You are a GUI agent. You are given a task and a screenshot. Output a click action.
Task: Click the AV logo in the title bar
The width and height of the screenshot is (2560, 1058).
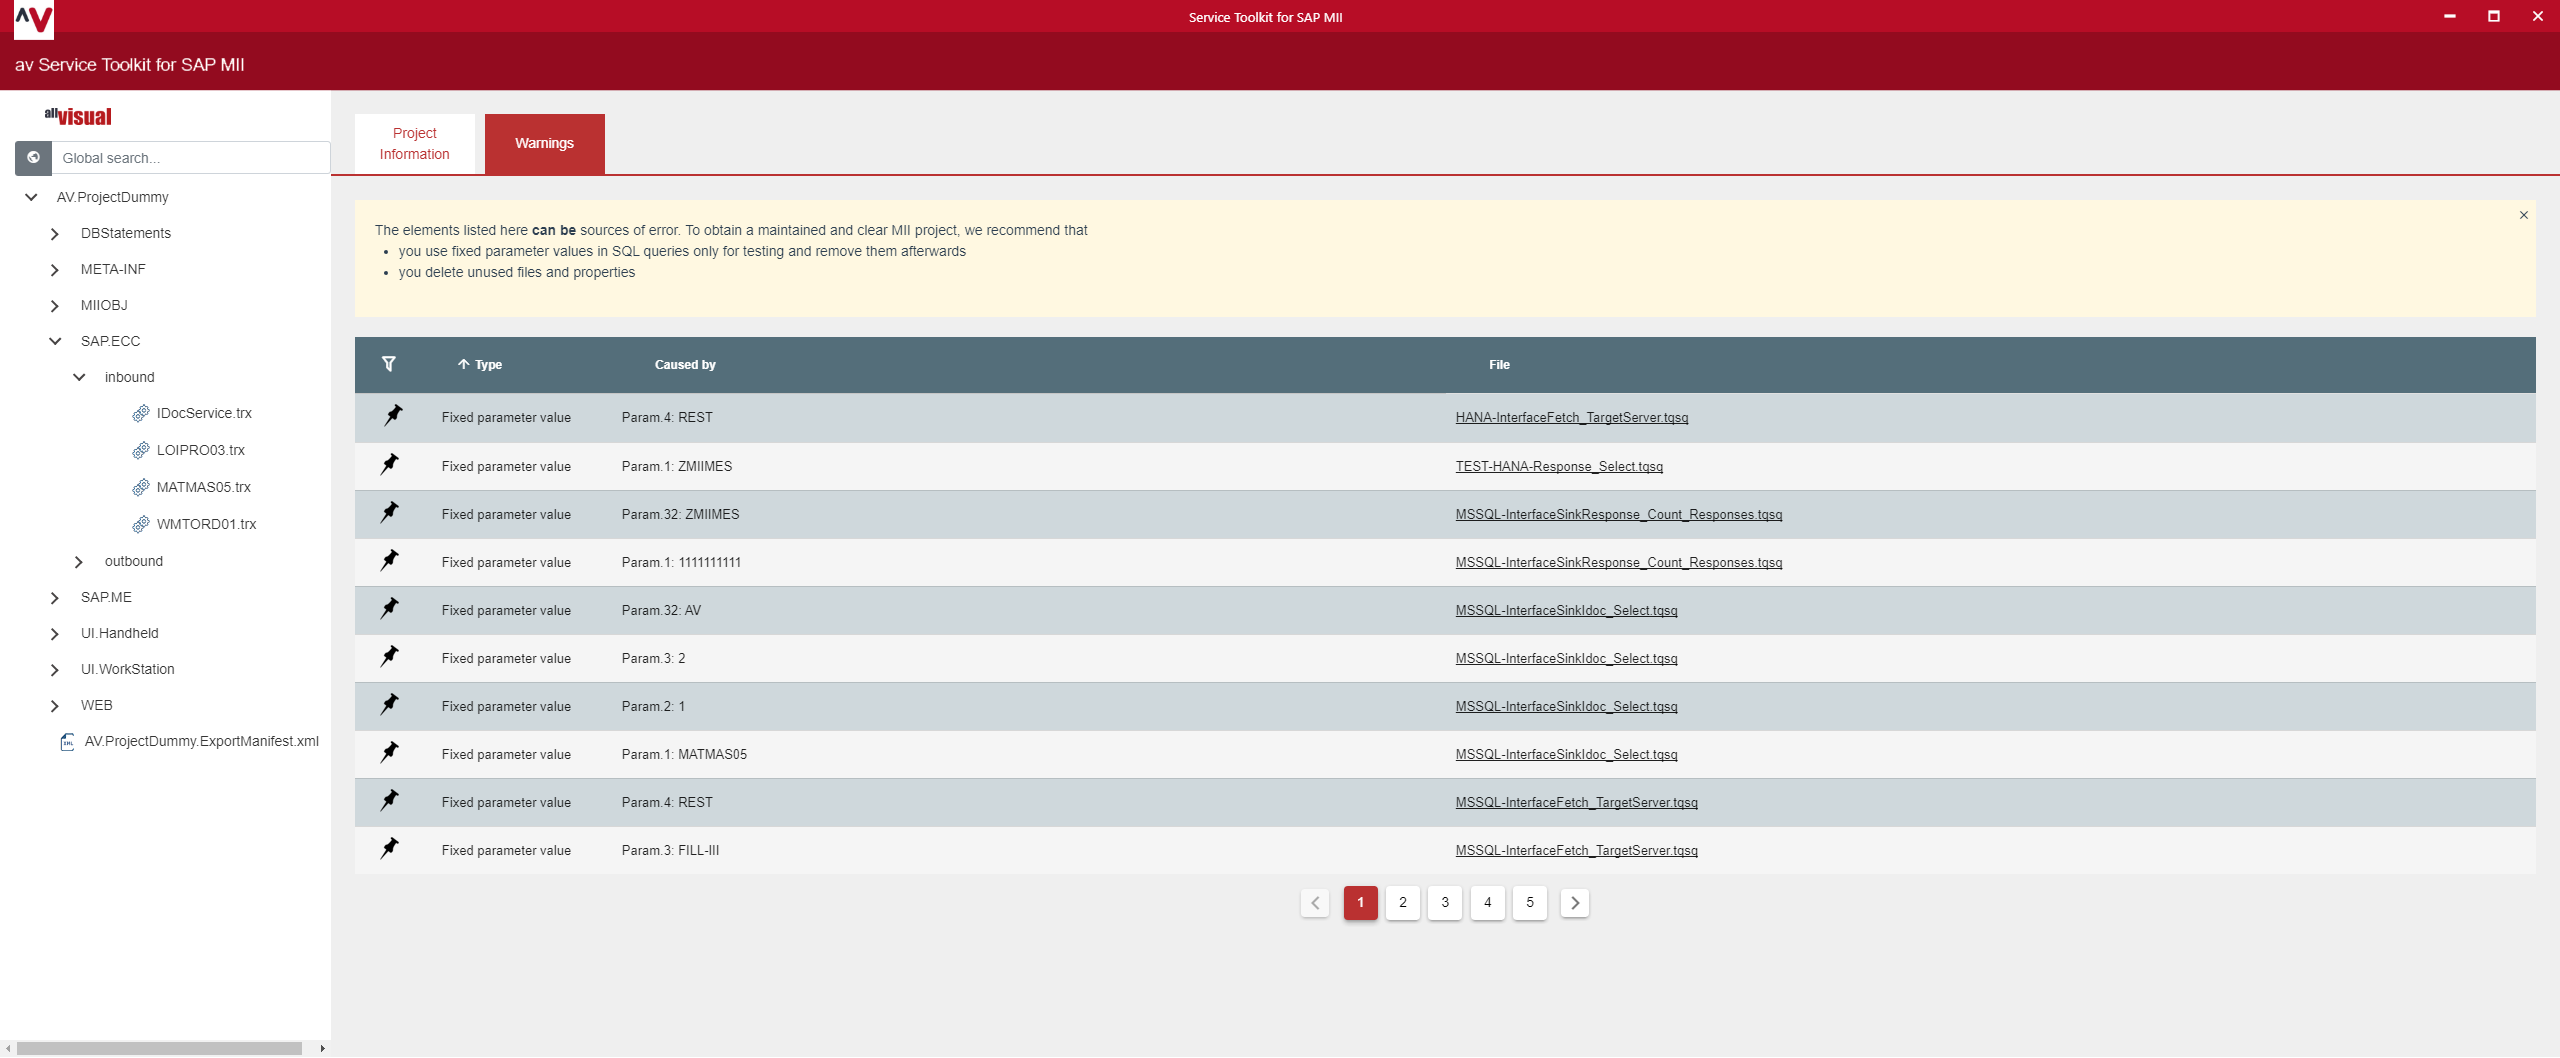(x=33, y=18)
